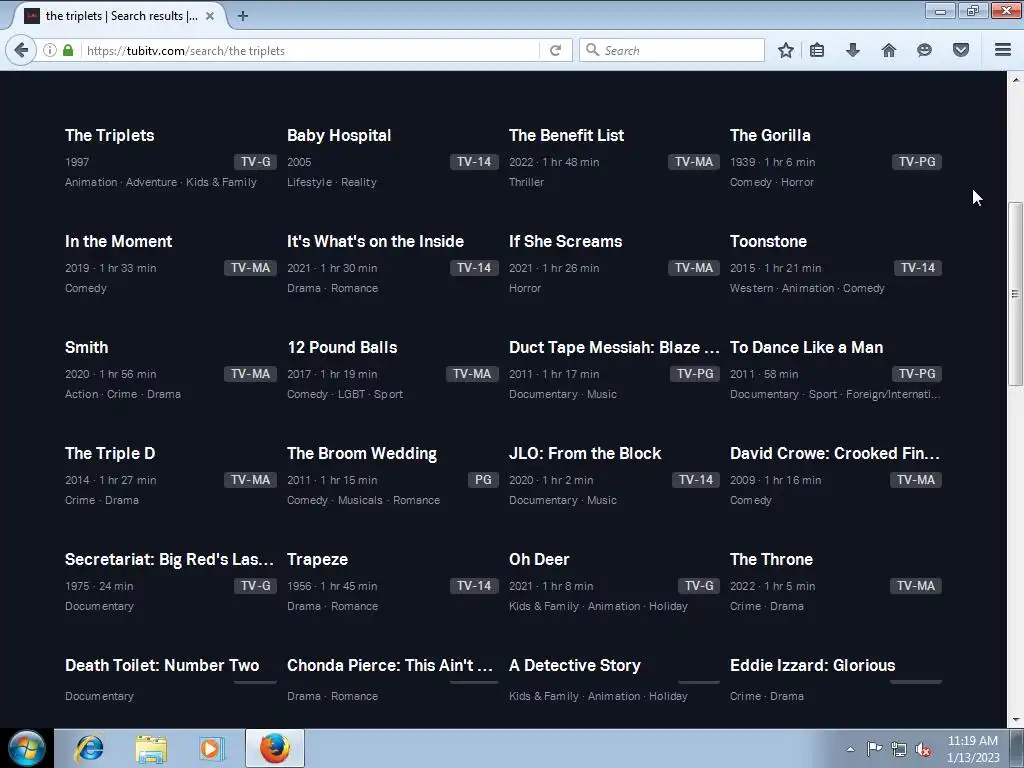This screenshot has width=1024, height=768.
Task: Select the 'the triplets | Search results' tab
Action: pyautogui.click(x=120, y=16)
